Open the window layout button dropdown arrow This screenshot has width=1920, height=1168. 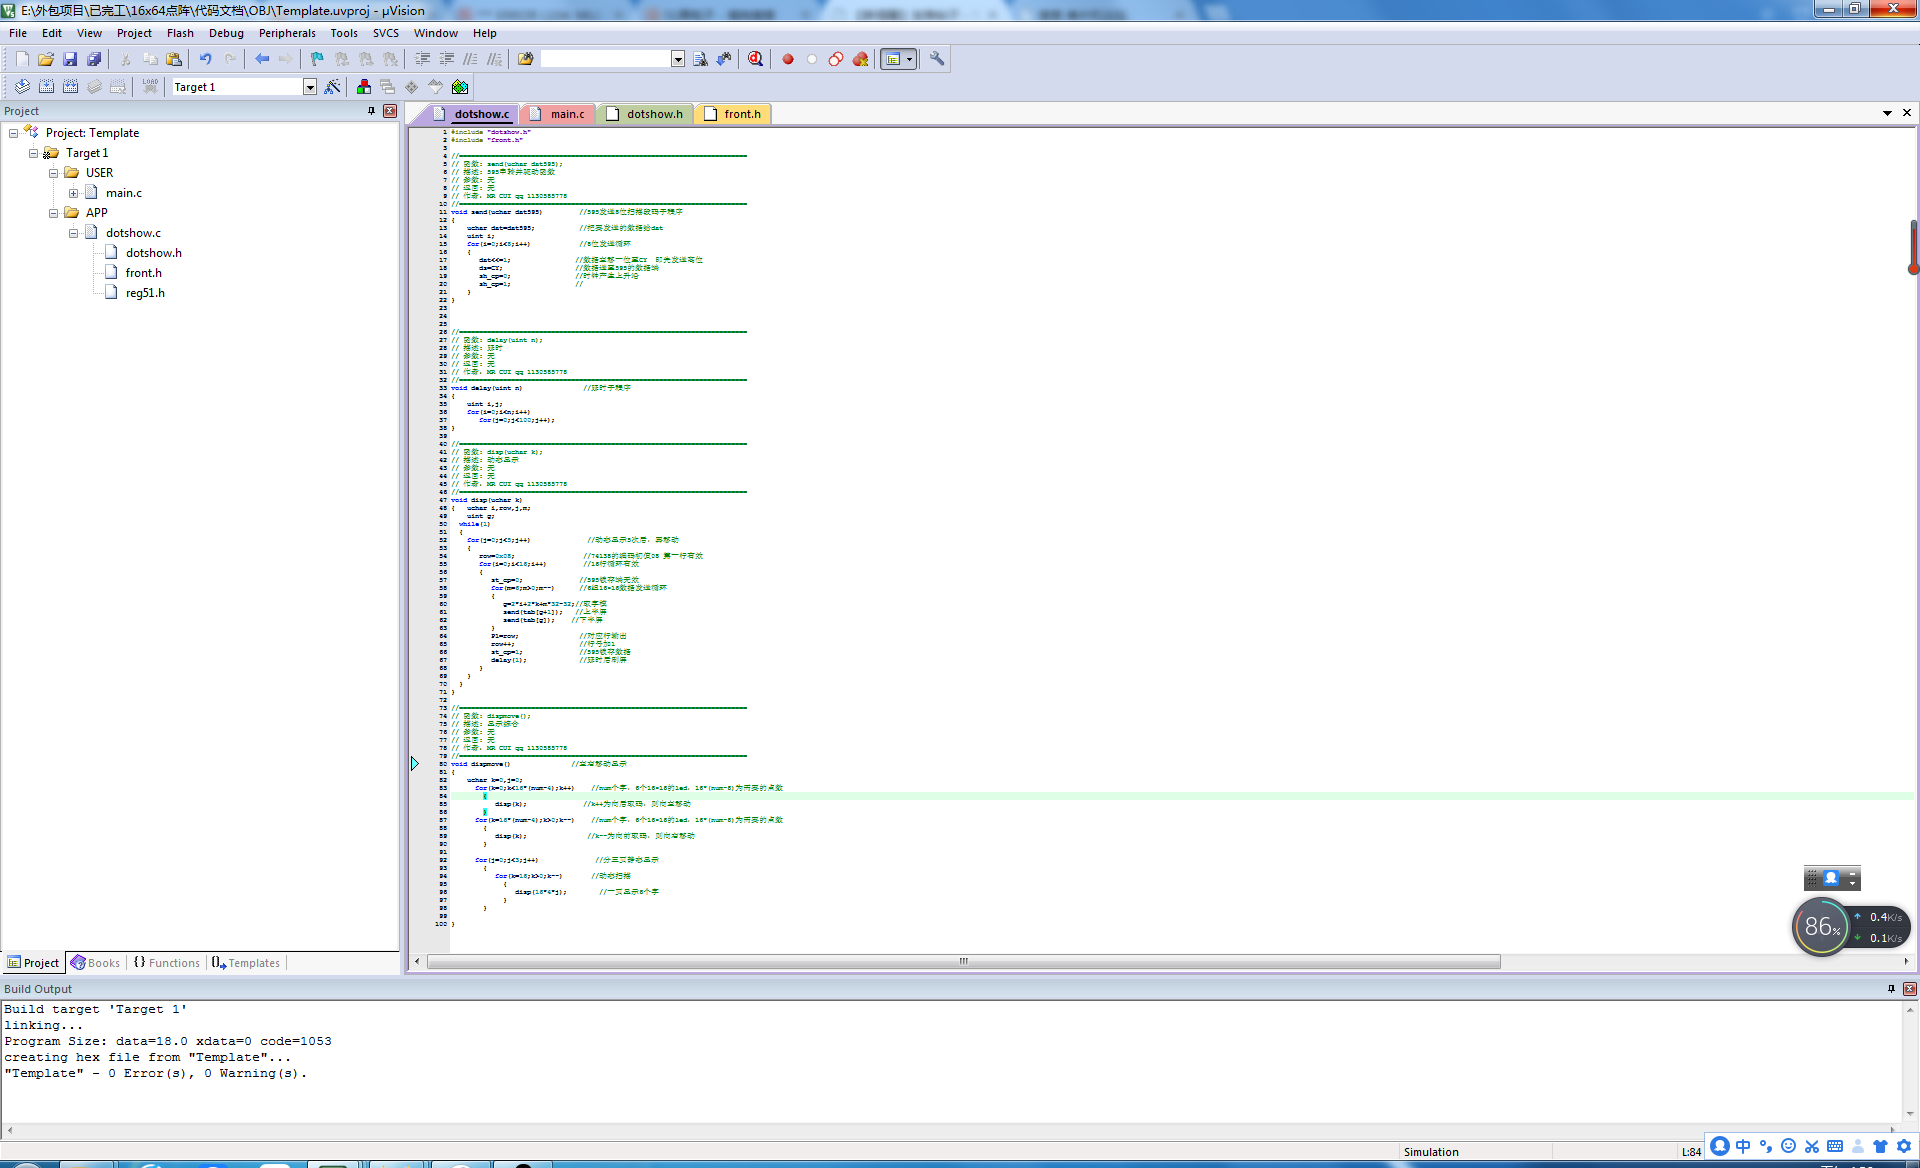[909, 59]
